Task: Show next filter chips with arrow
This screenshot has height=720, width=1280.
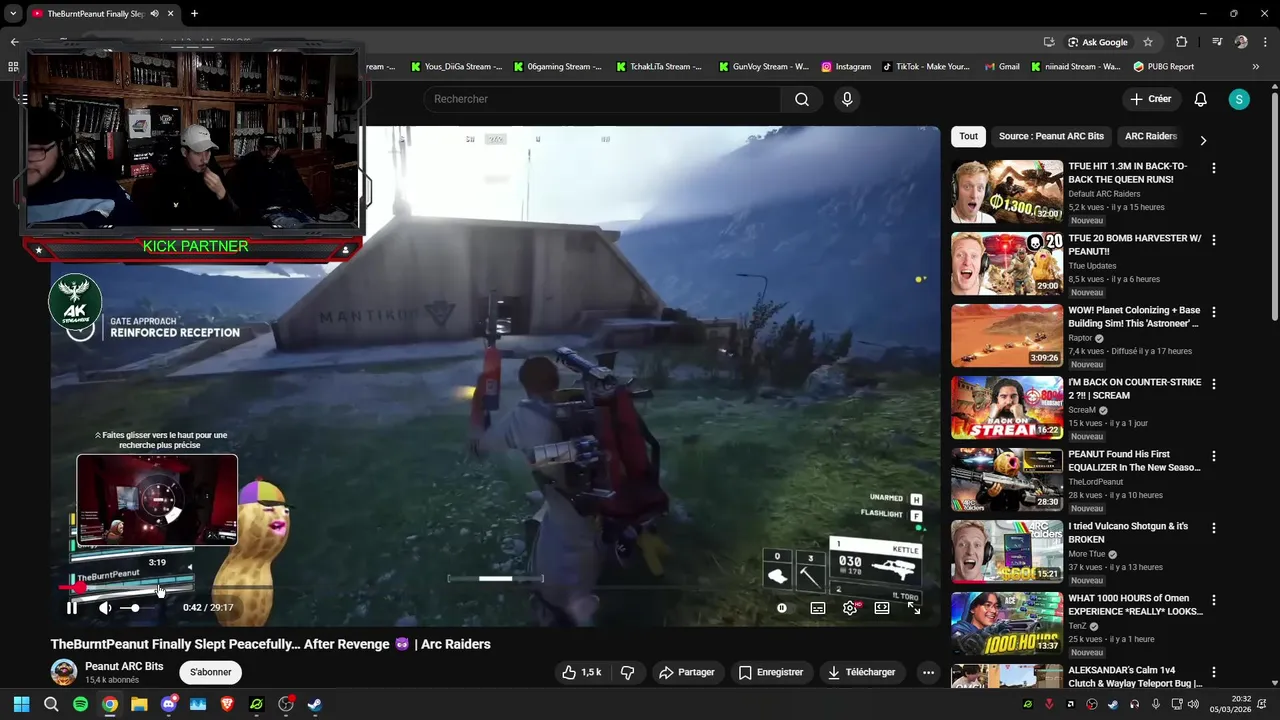Action: 1203,140
